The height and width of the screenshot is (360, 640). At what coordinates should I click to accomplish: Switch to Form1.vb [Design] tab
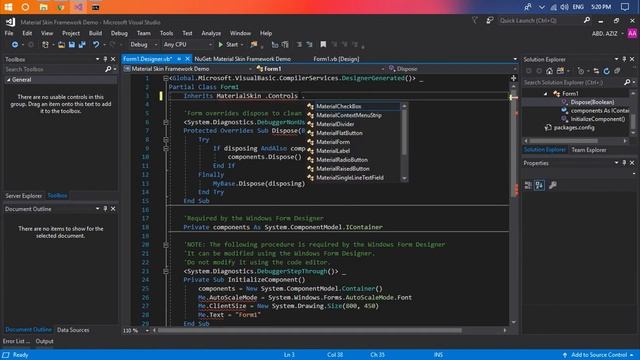(x=336, y=59)
